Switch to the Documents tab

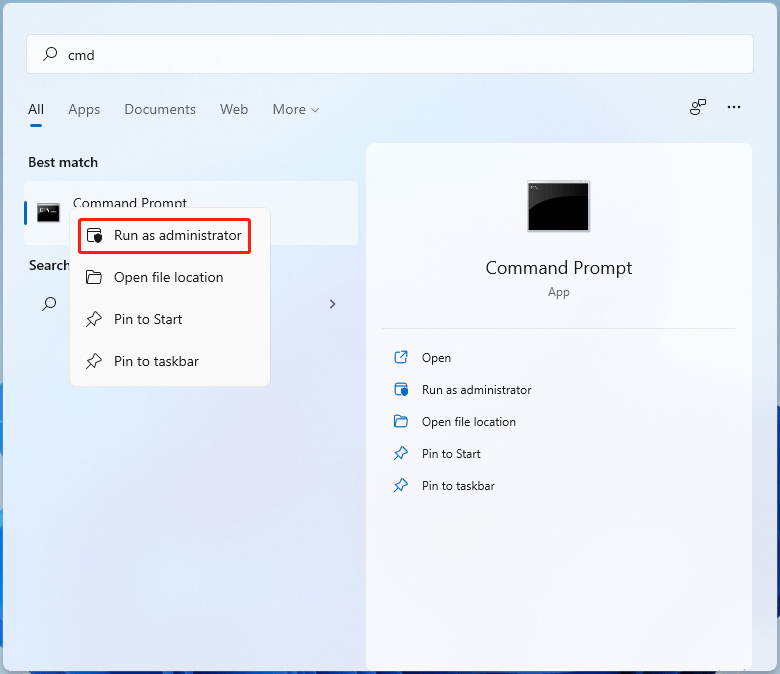click(x=160, y=109)
